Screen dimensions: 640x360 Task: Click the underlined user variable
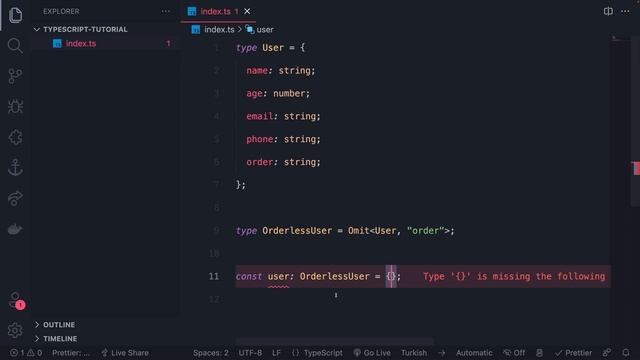pos(278,276)
